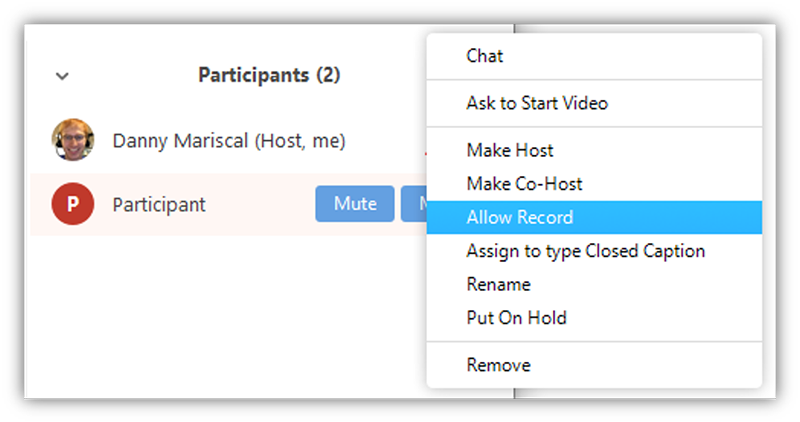Click the Participants (2) panel title
This screenshot has width=800, height=422.
pyautogui.click(x=268, y=76)
